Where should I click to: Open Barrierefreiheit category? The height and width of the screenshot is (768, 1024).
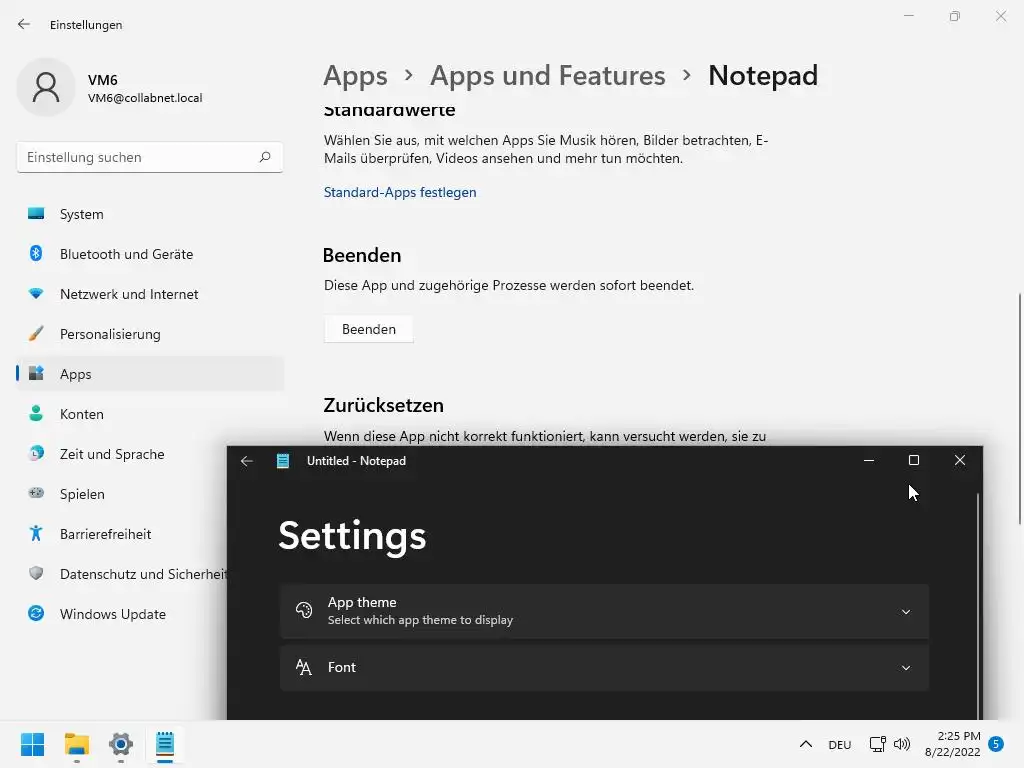coord(121,534)
